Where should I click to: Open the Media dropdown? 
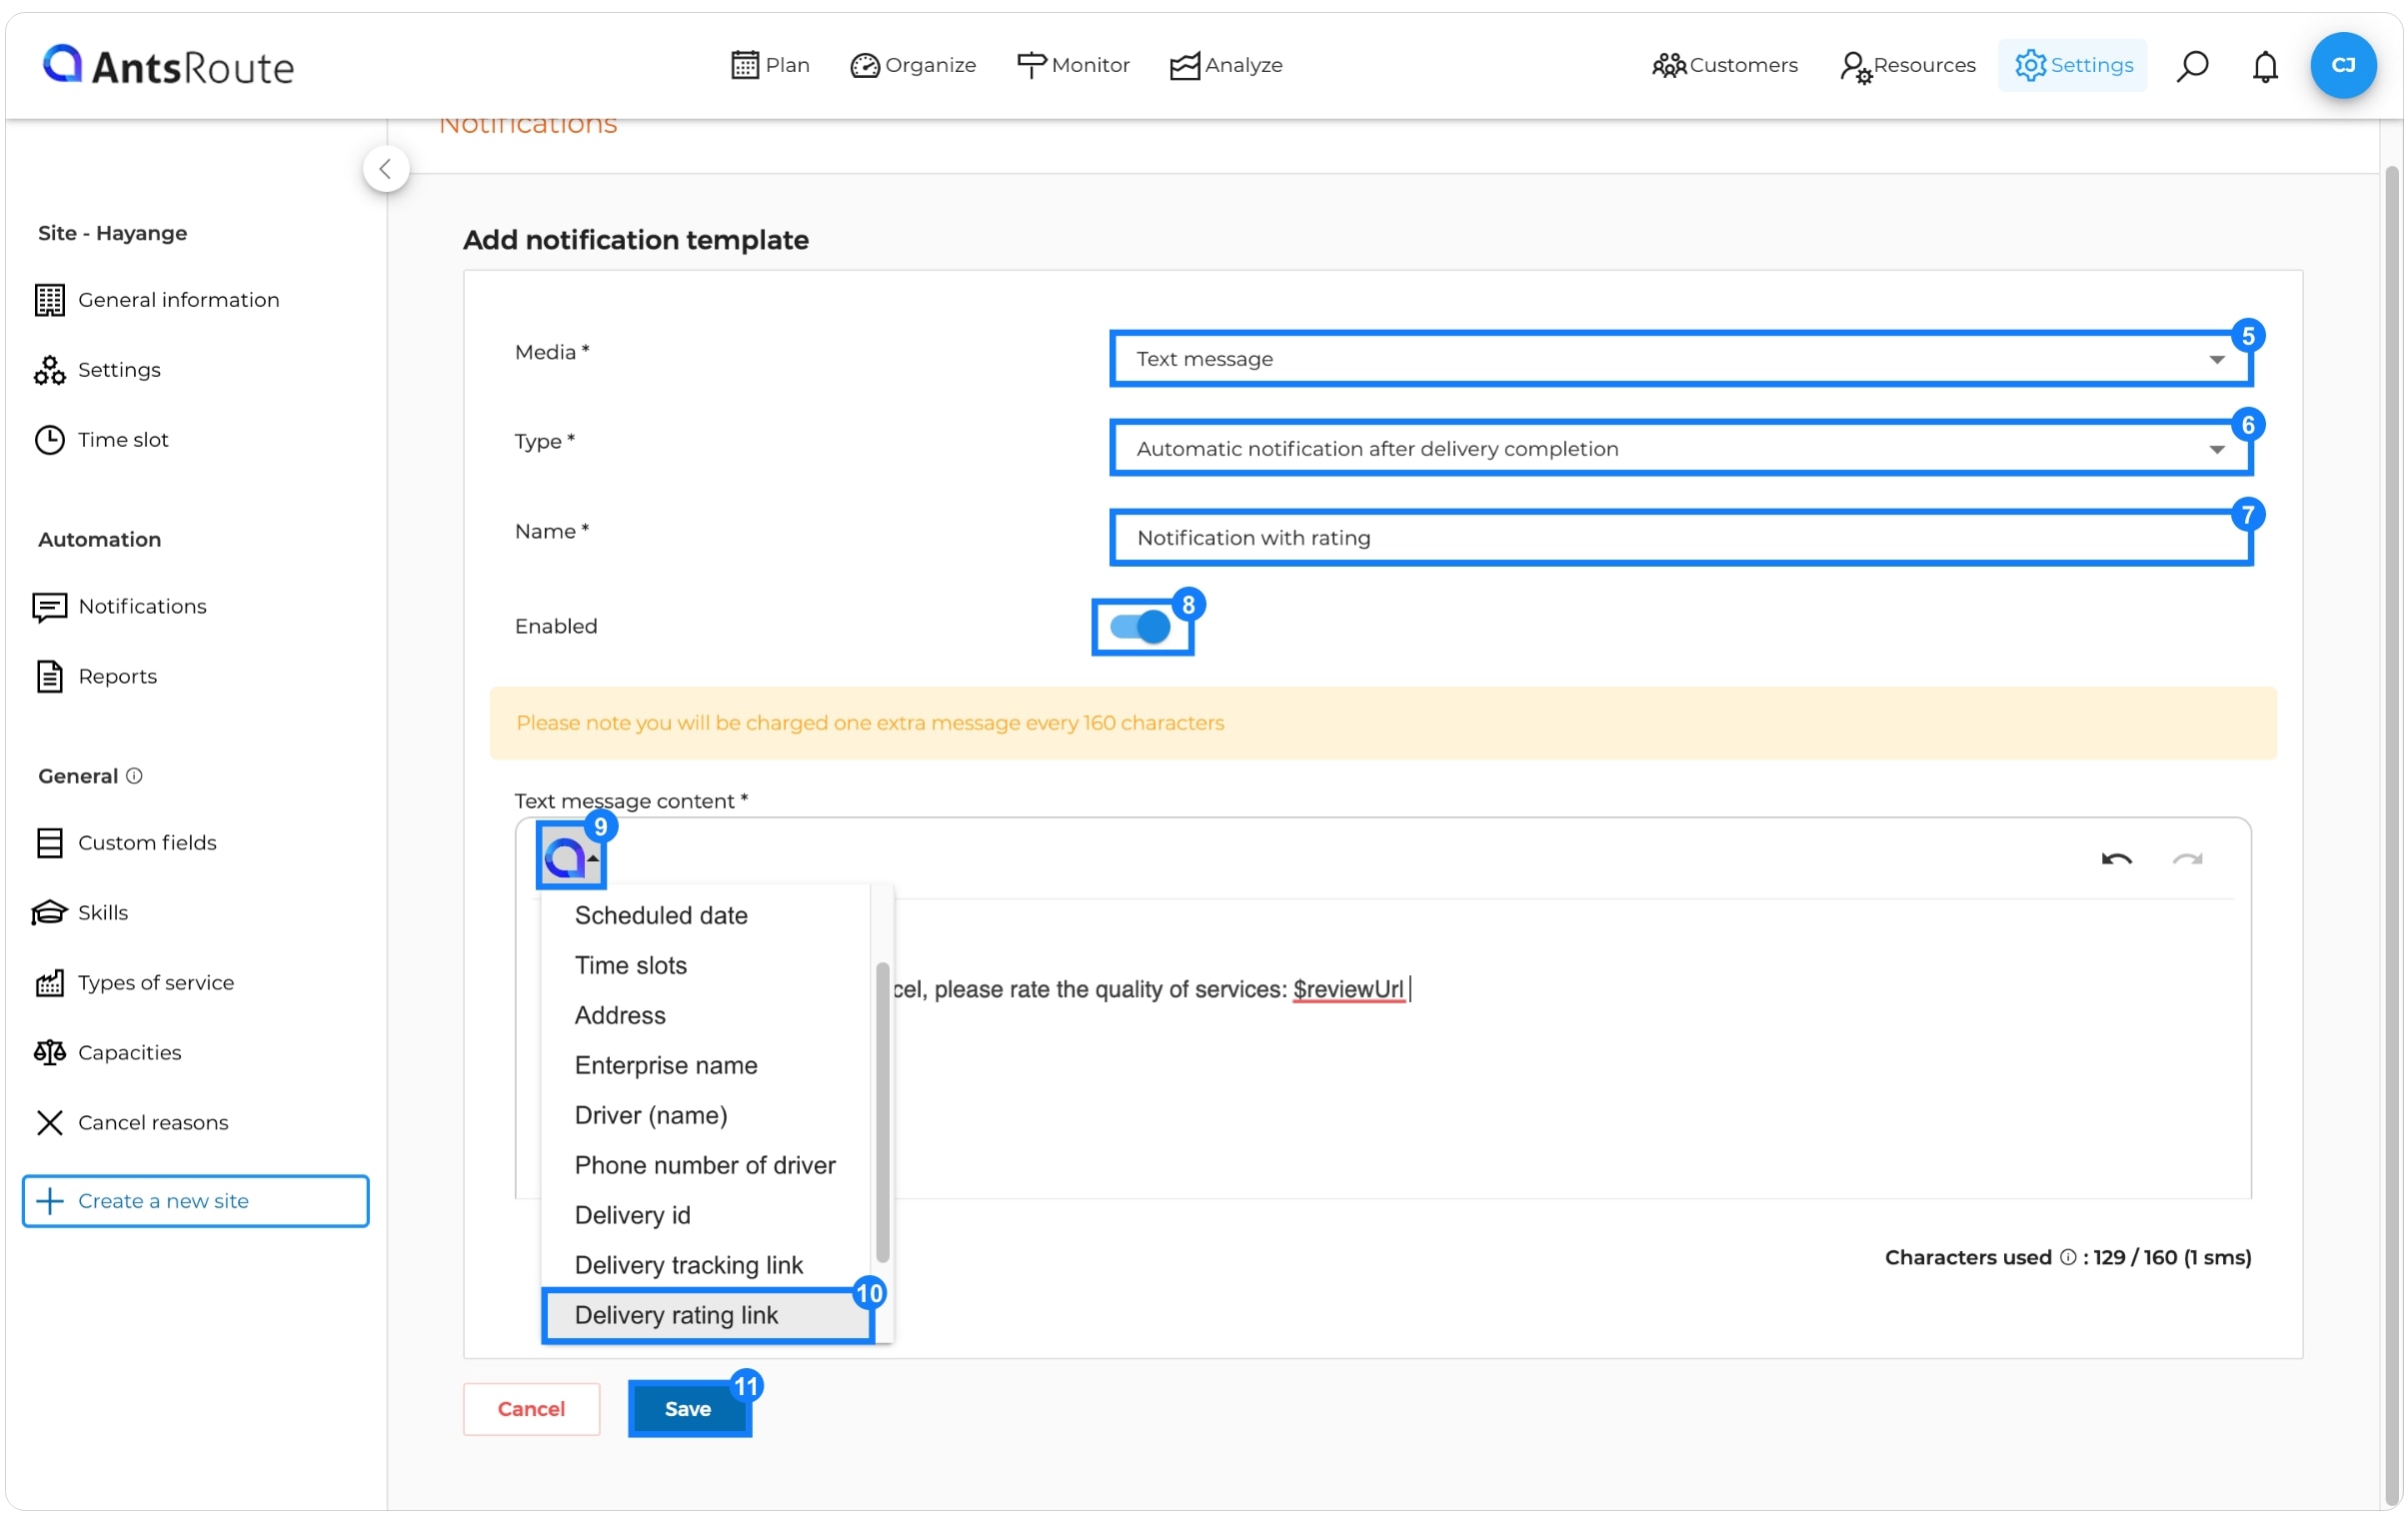[1680, 359]
